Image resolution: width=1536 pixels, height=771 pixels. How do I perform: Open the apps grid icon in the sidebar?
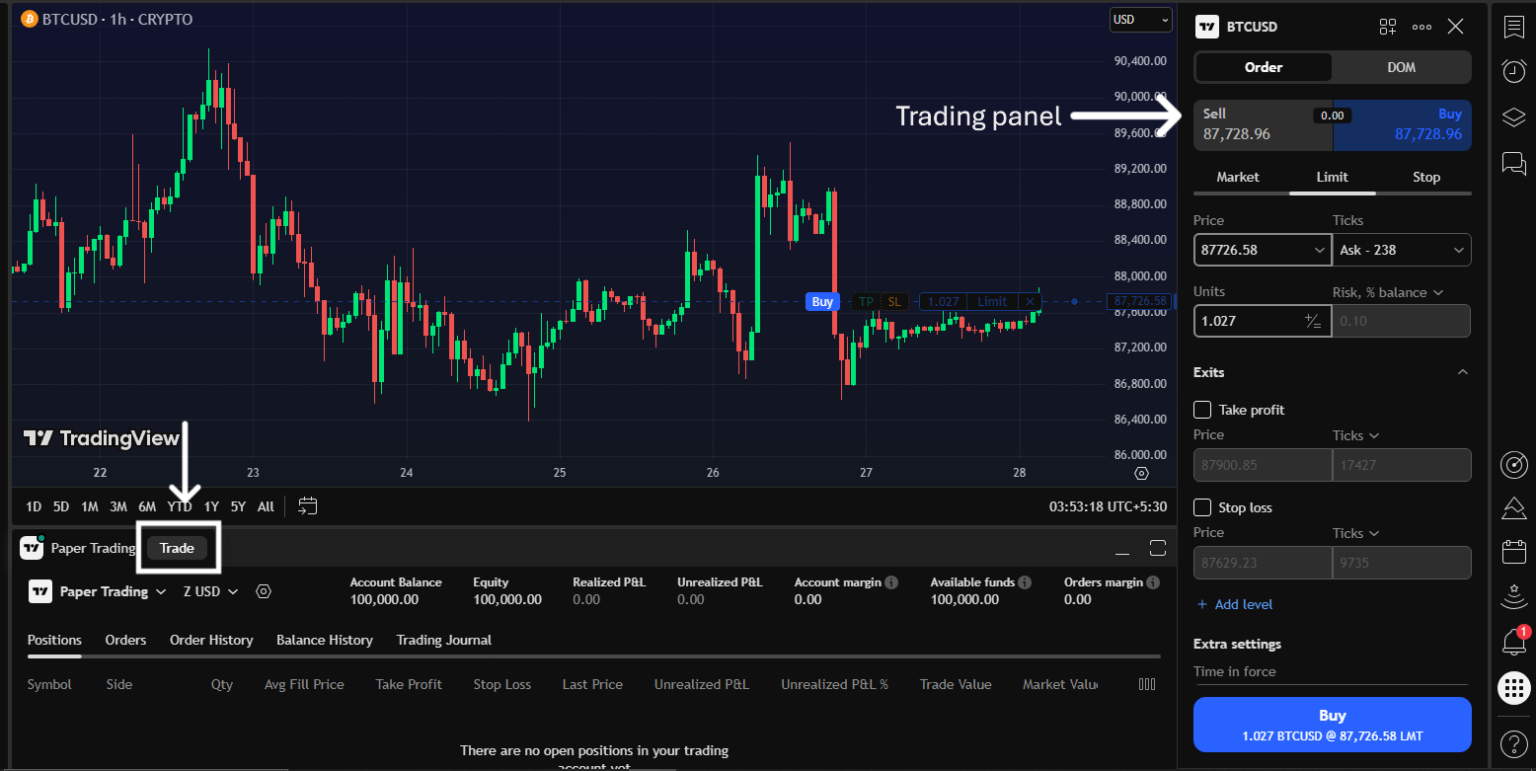[x=1513, y=688]
